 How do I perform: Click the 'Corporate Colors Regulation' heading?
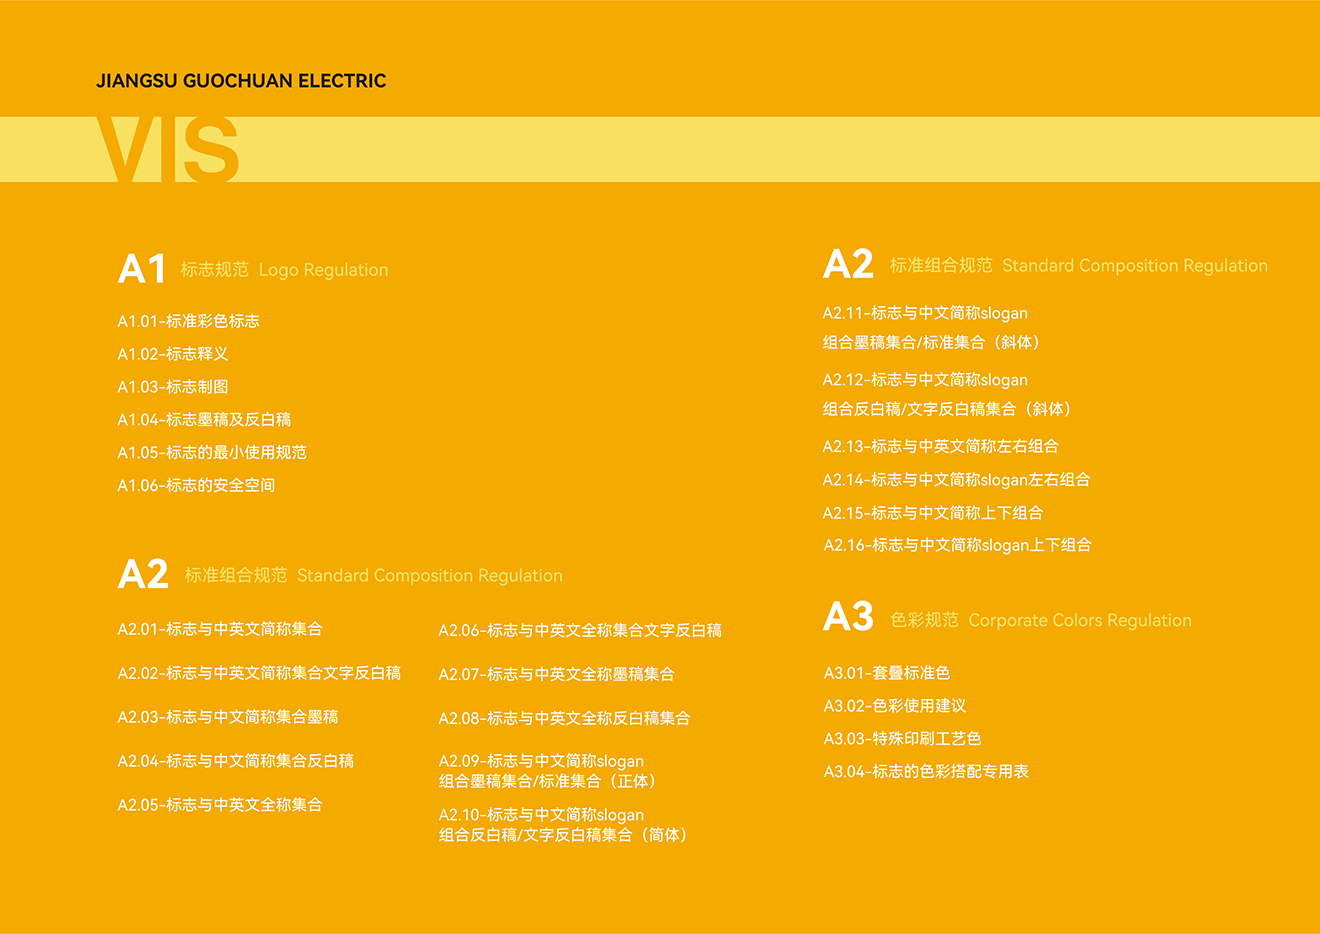(1080, 621)
